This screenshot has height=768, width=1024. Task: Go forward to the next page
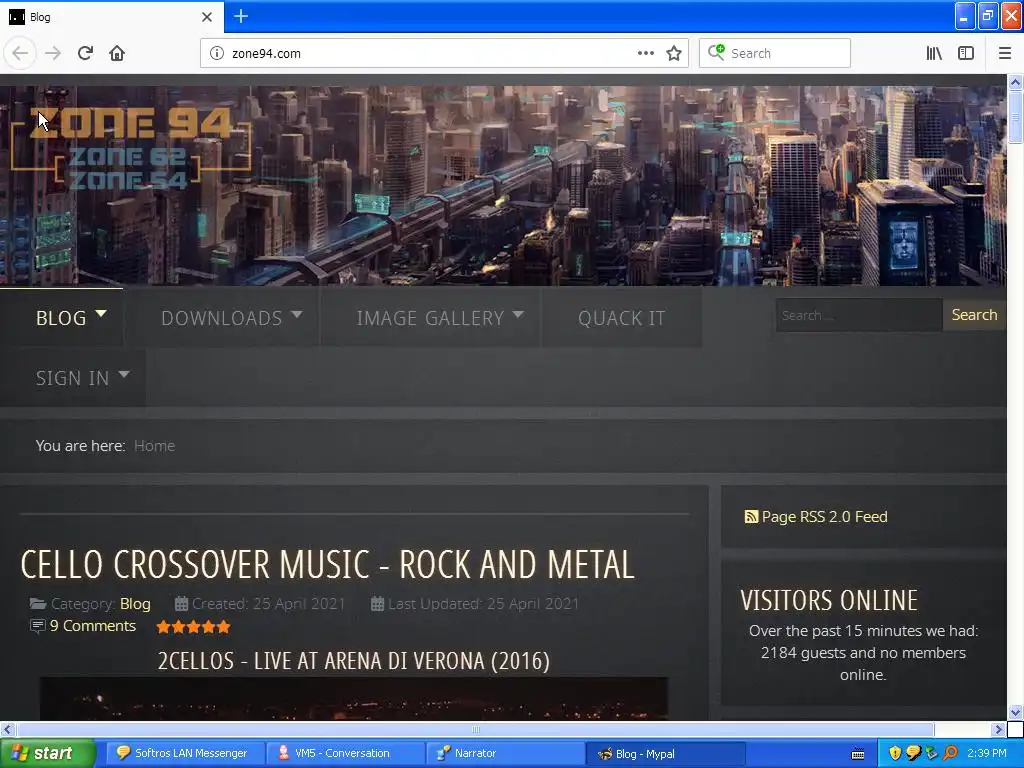pos(53,53)
